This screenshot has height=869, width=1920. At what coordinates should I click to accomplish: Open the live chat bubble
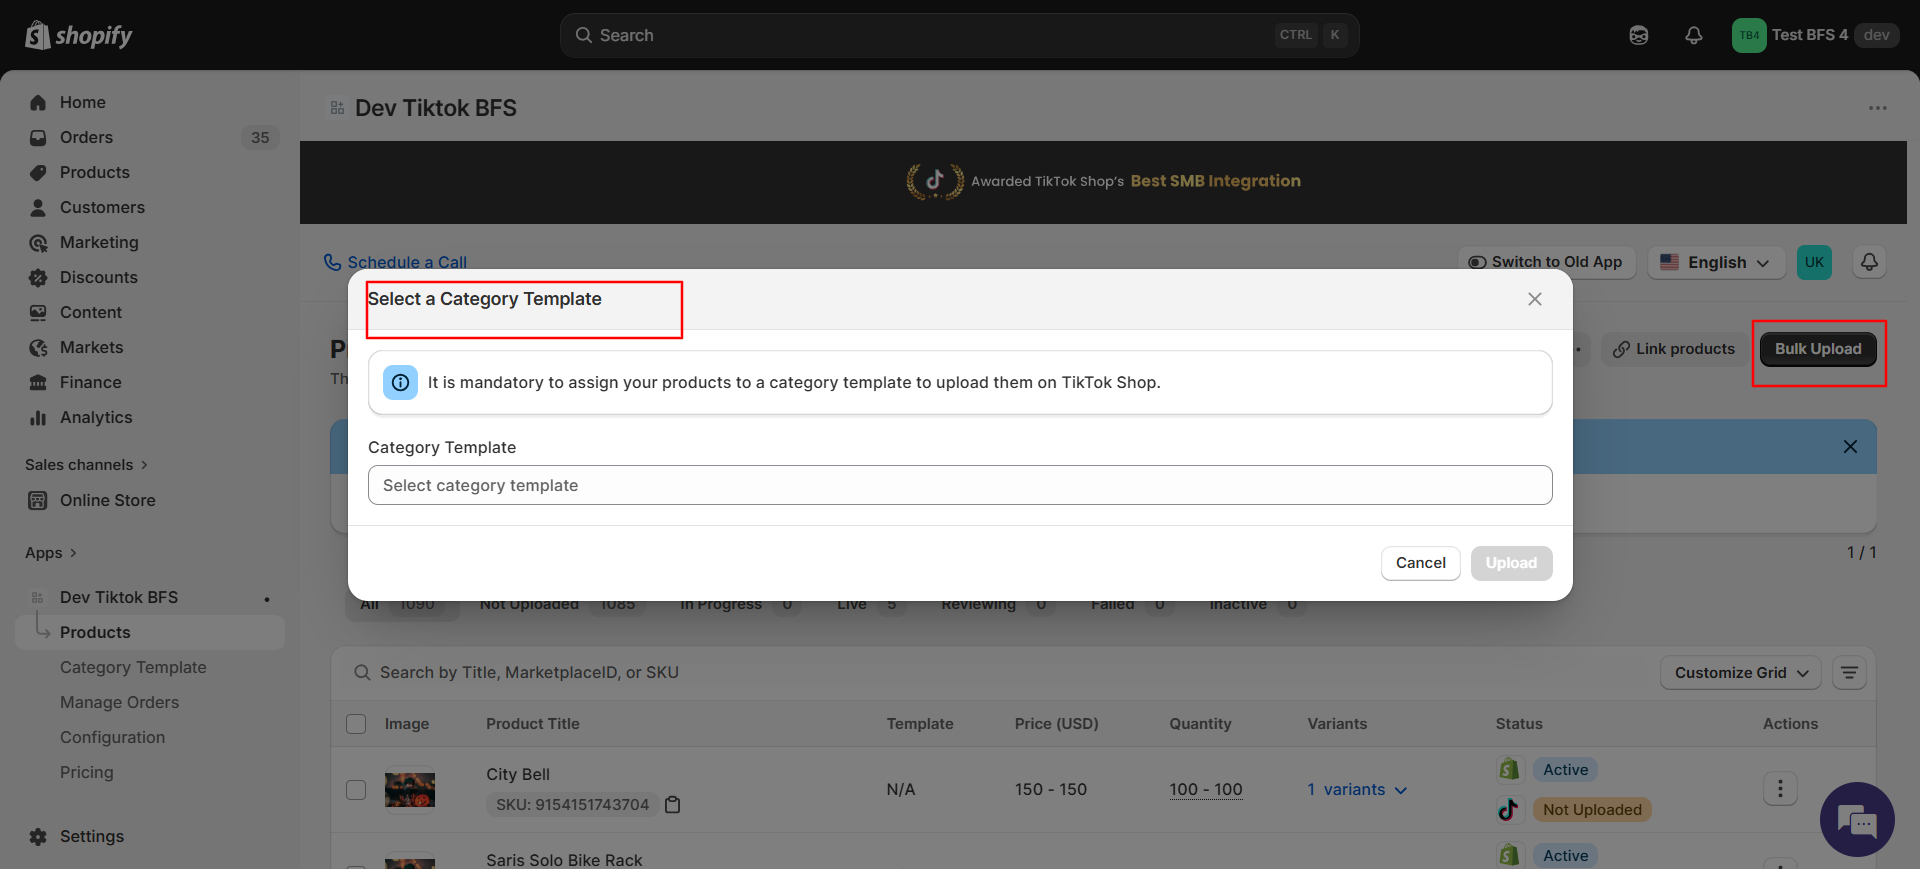(1857, 820)
